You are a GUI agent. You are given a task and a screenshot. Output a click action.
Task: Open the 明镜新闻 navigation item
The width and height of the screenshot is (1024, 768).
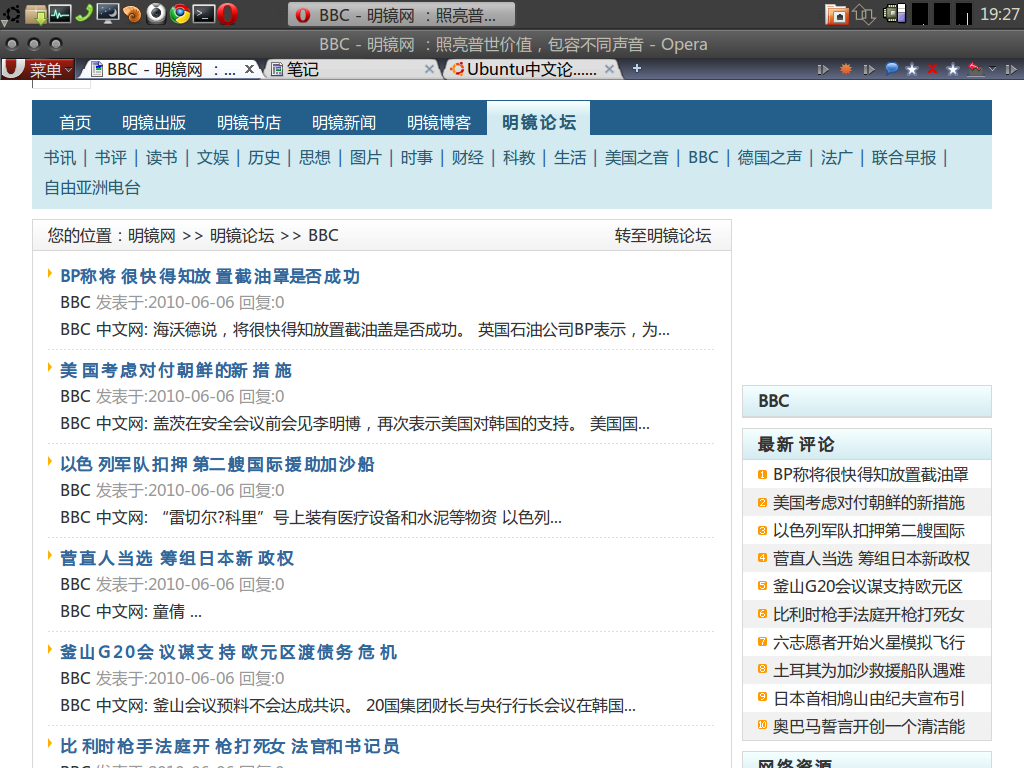click(x=344, y=122)
